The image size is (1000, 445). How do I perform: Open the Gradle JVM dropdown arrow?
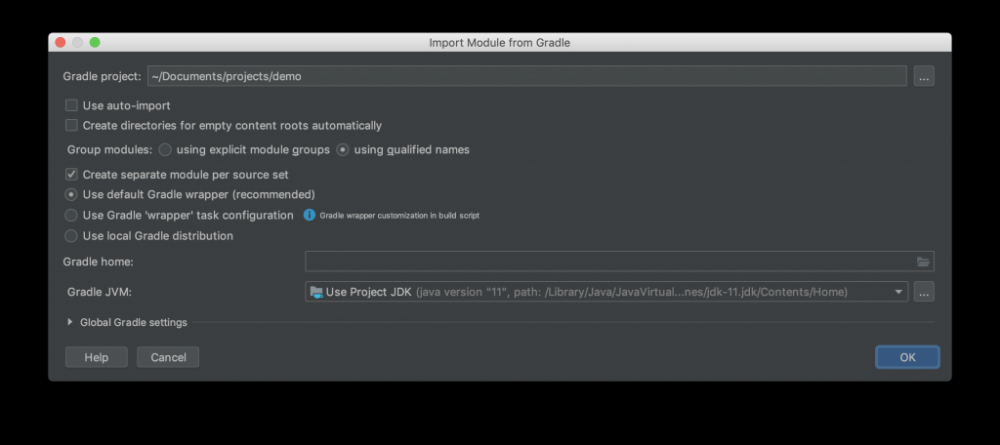coord(899,292)
